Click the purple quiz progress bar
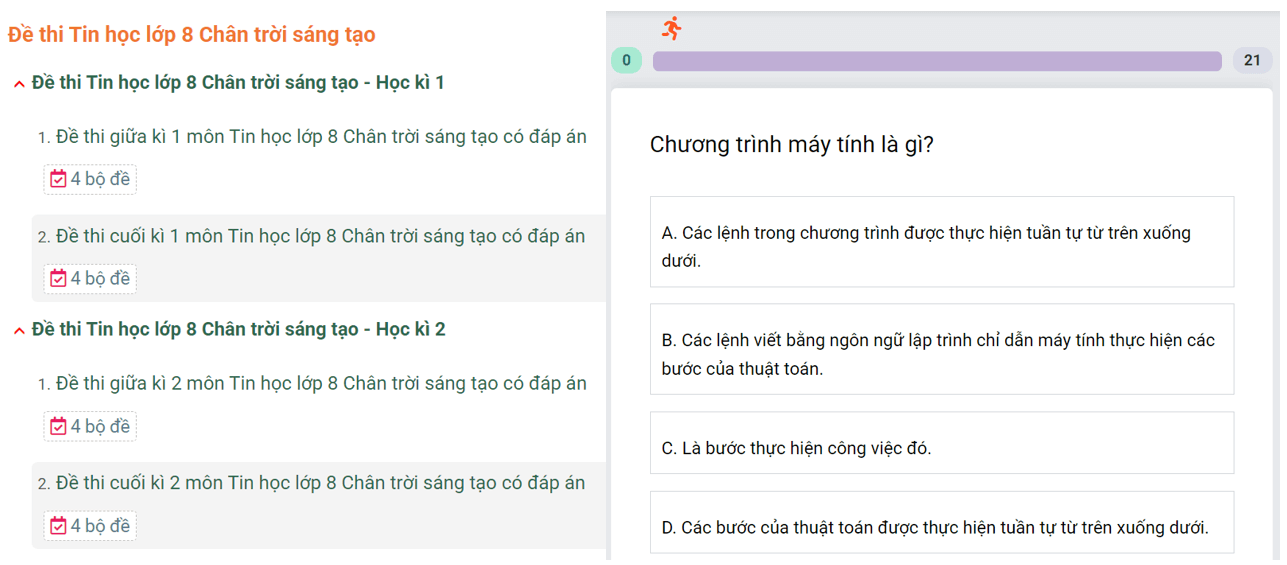This screenshot has height=565, width=1287. (x=937, y=61)
